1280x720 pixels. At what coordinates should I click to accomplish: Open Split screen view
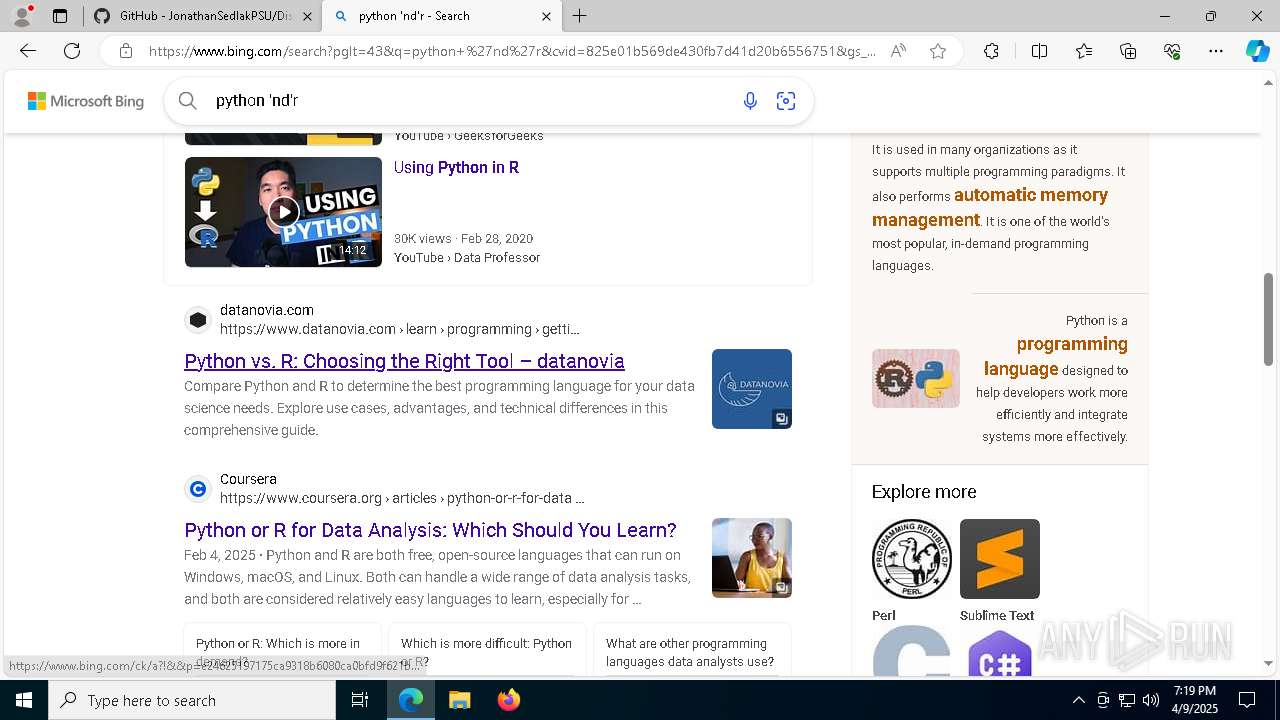(1039, 51)
